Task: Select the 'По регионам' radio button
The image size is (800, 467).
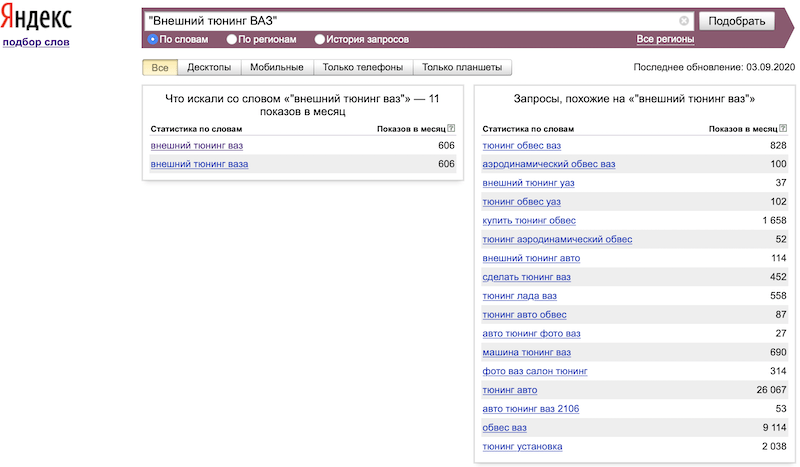Action: pyautogui.click(x=232, y=39)
